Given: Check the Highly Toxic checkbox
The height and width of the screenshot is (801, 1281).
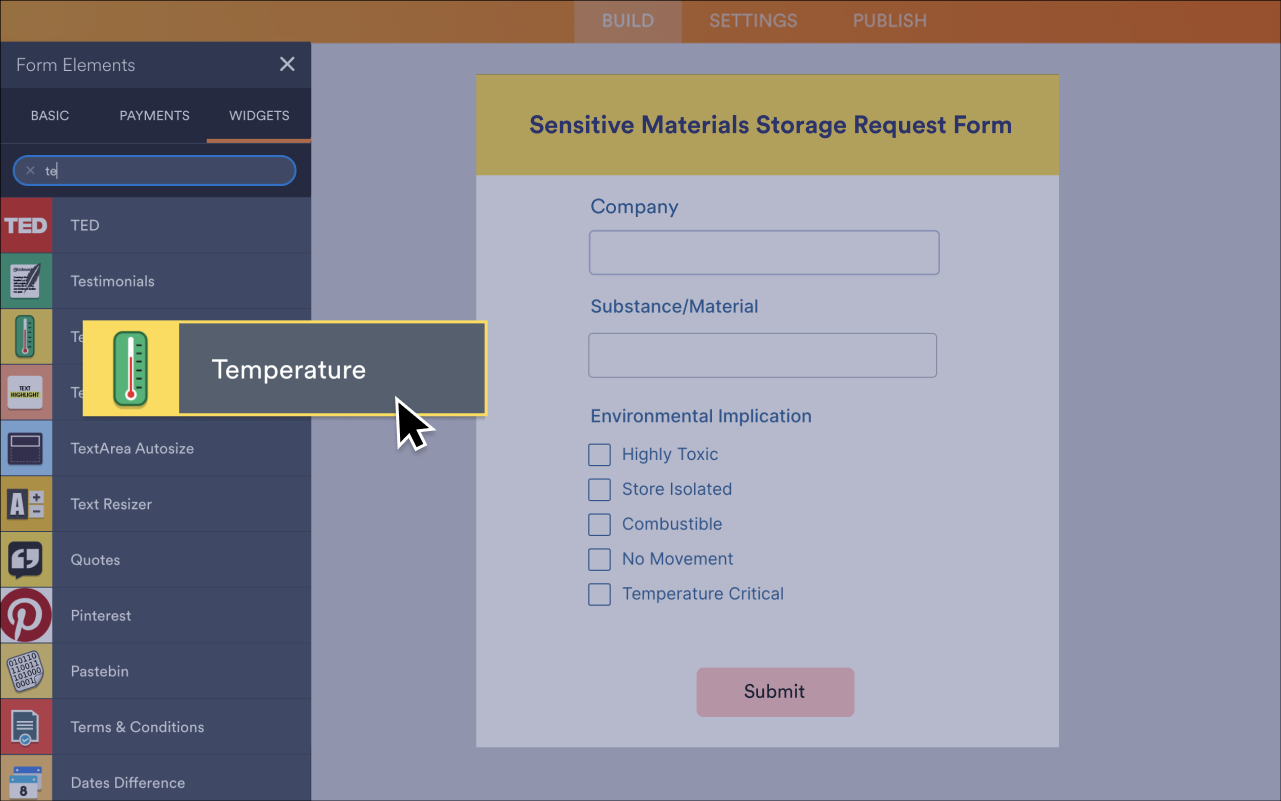Looking at the screenshot, I should click(599, 454).
